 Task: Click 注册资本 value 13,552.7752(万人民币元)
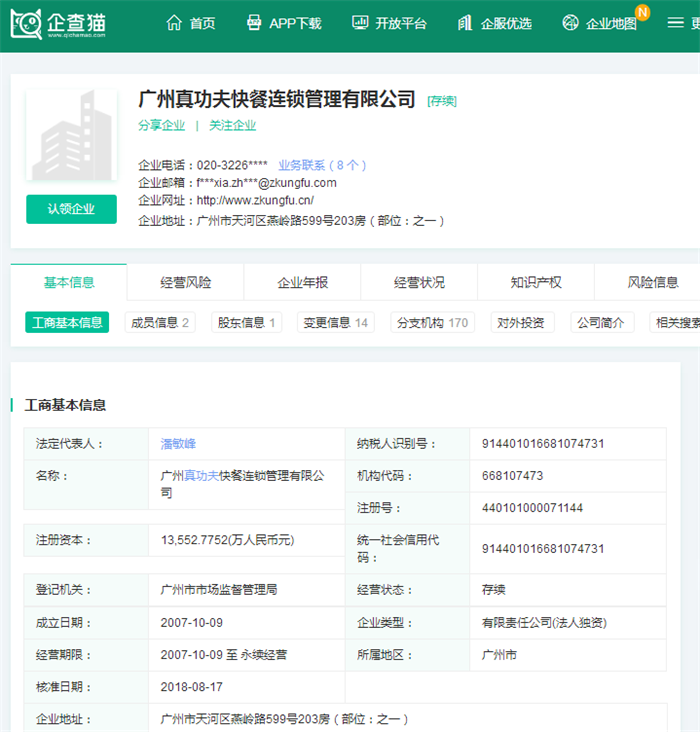click(x=228, y=540)
